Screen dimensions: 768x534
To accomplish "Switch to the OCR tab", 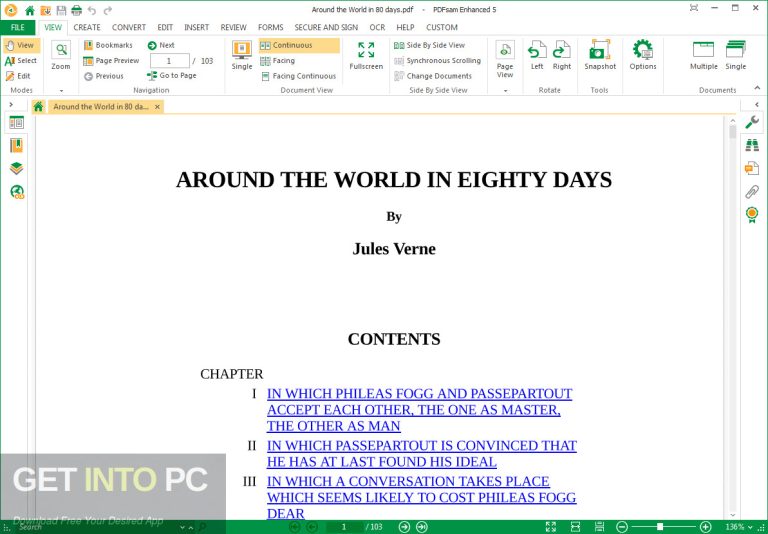I will tap(377, 27).
